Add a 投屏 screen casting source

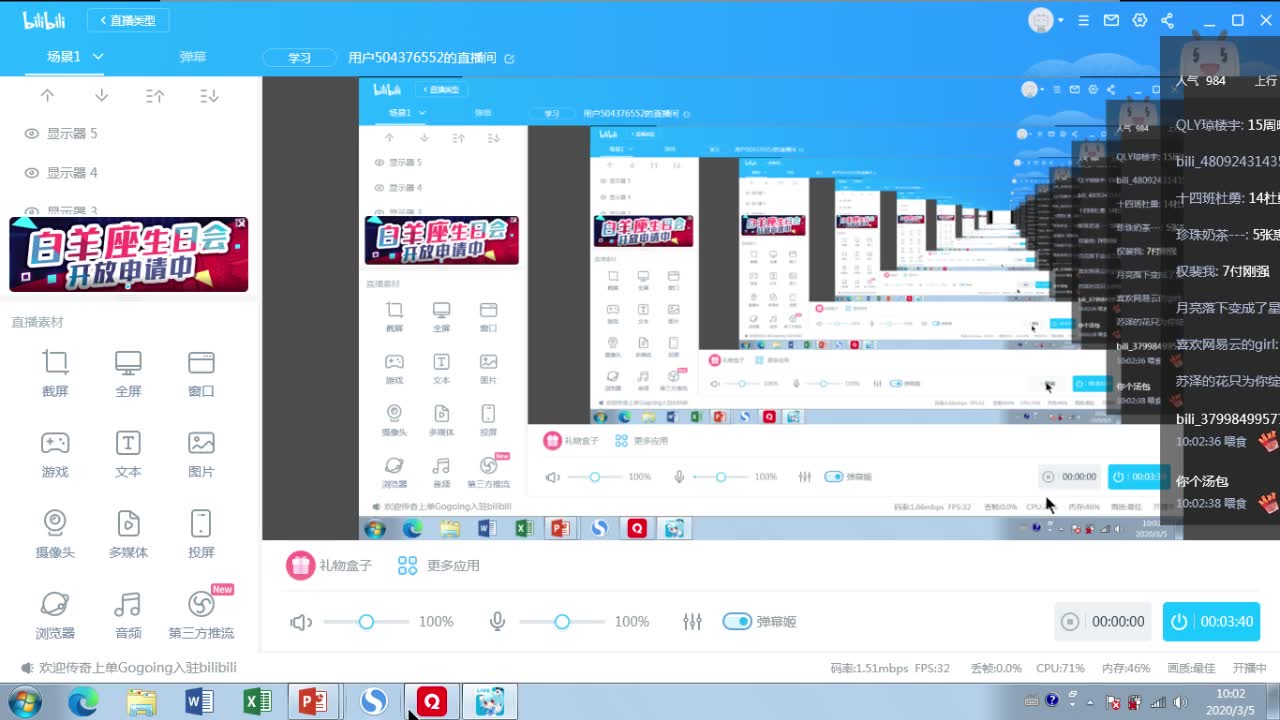click(x=201, y=534)
